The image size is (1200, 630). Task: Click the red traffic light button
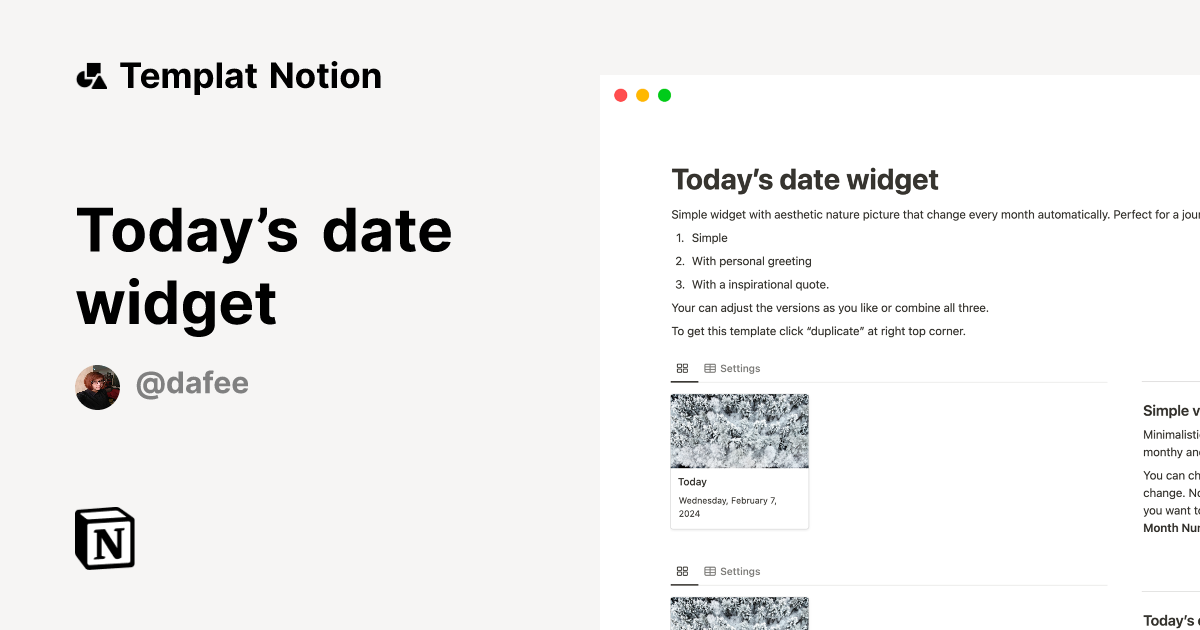coord(620,95)
